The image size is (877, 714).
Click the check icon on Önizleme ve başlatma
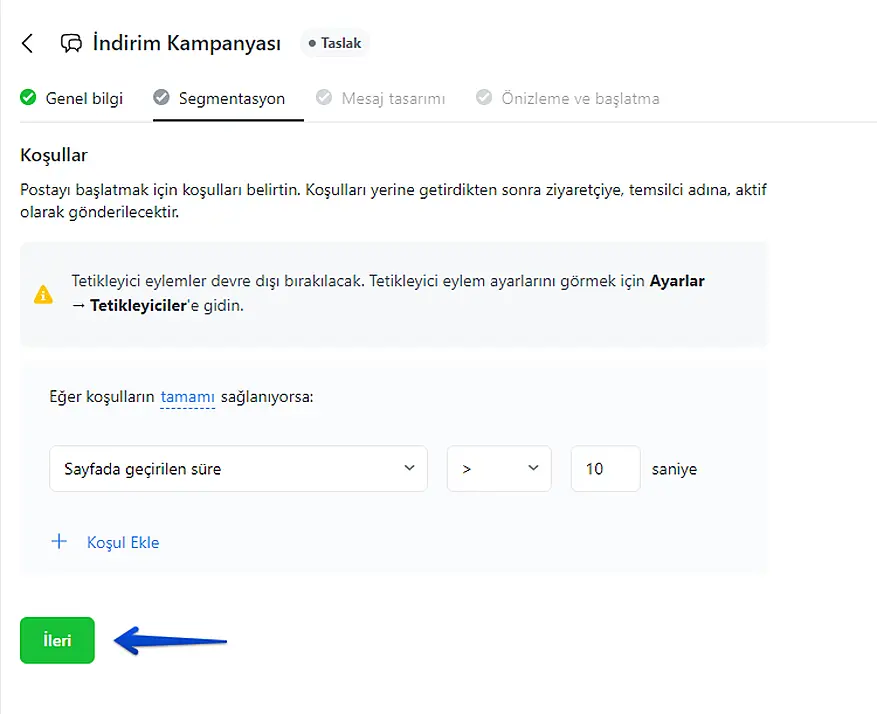pos(484,98)
